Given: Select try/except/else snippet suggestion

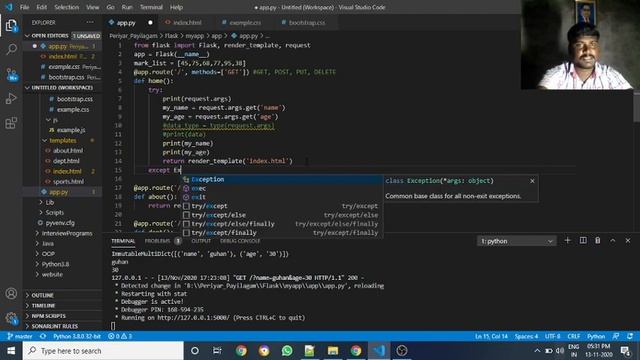Looking at the screenshot, I should [x=282, y=215].
